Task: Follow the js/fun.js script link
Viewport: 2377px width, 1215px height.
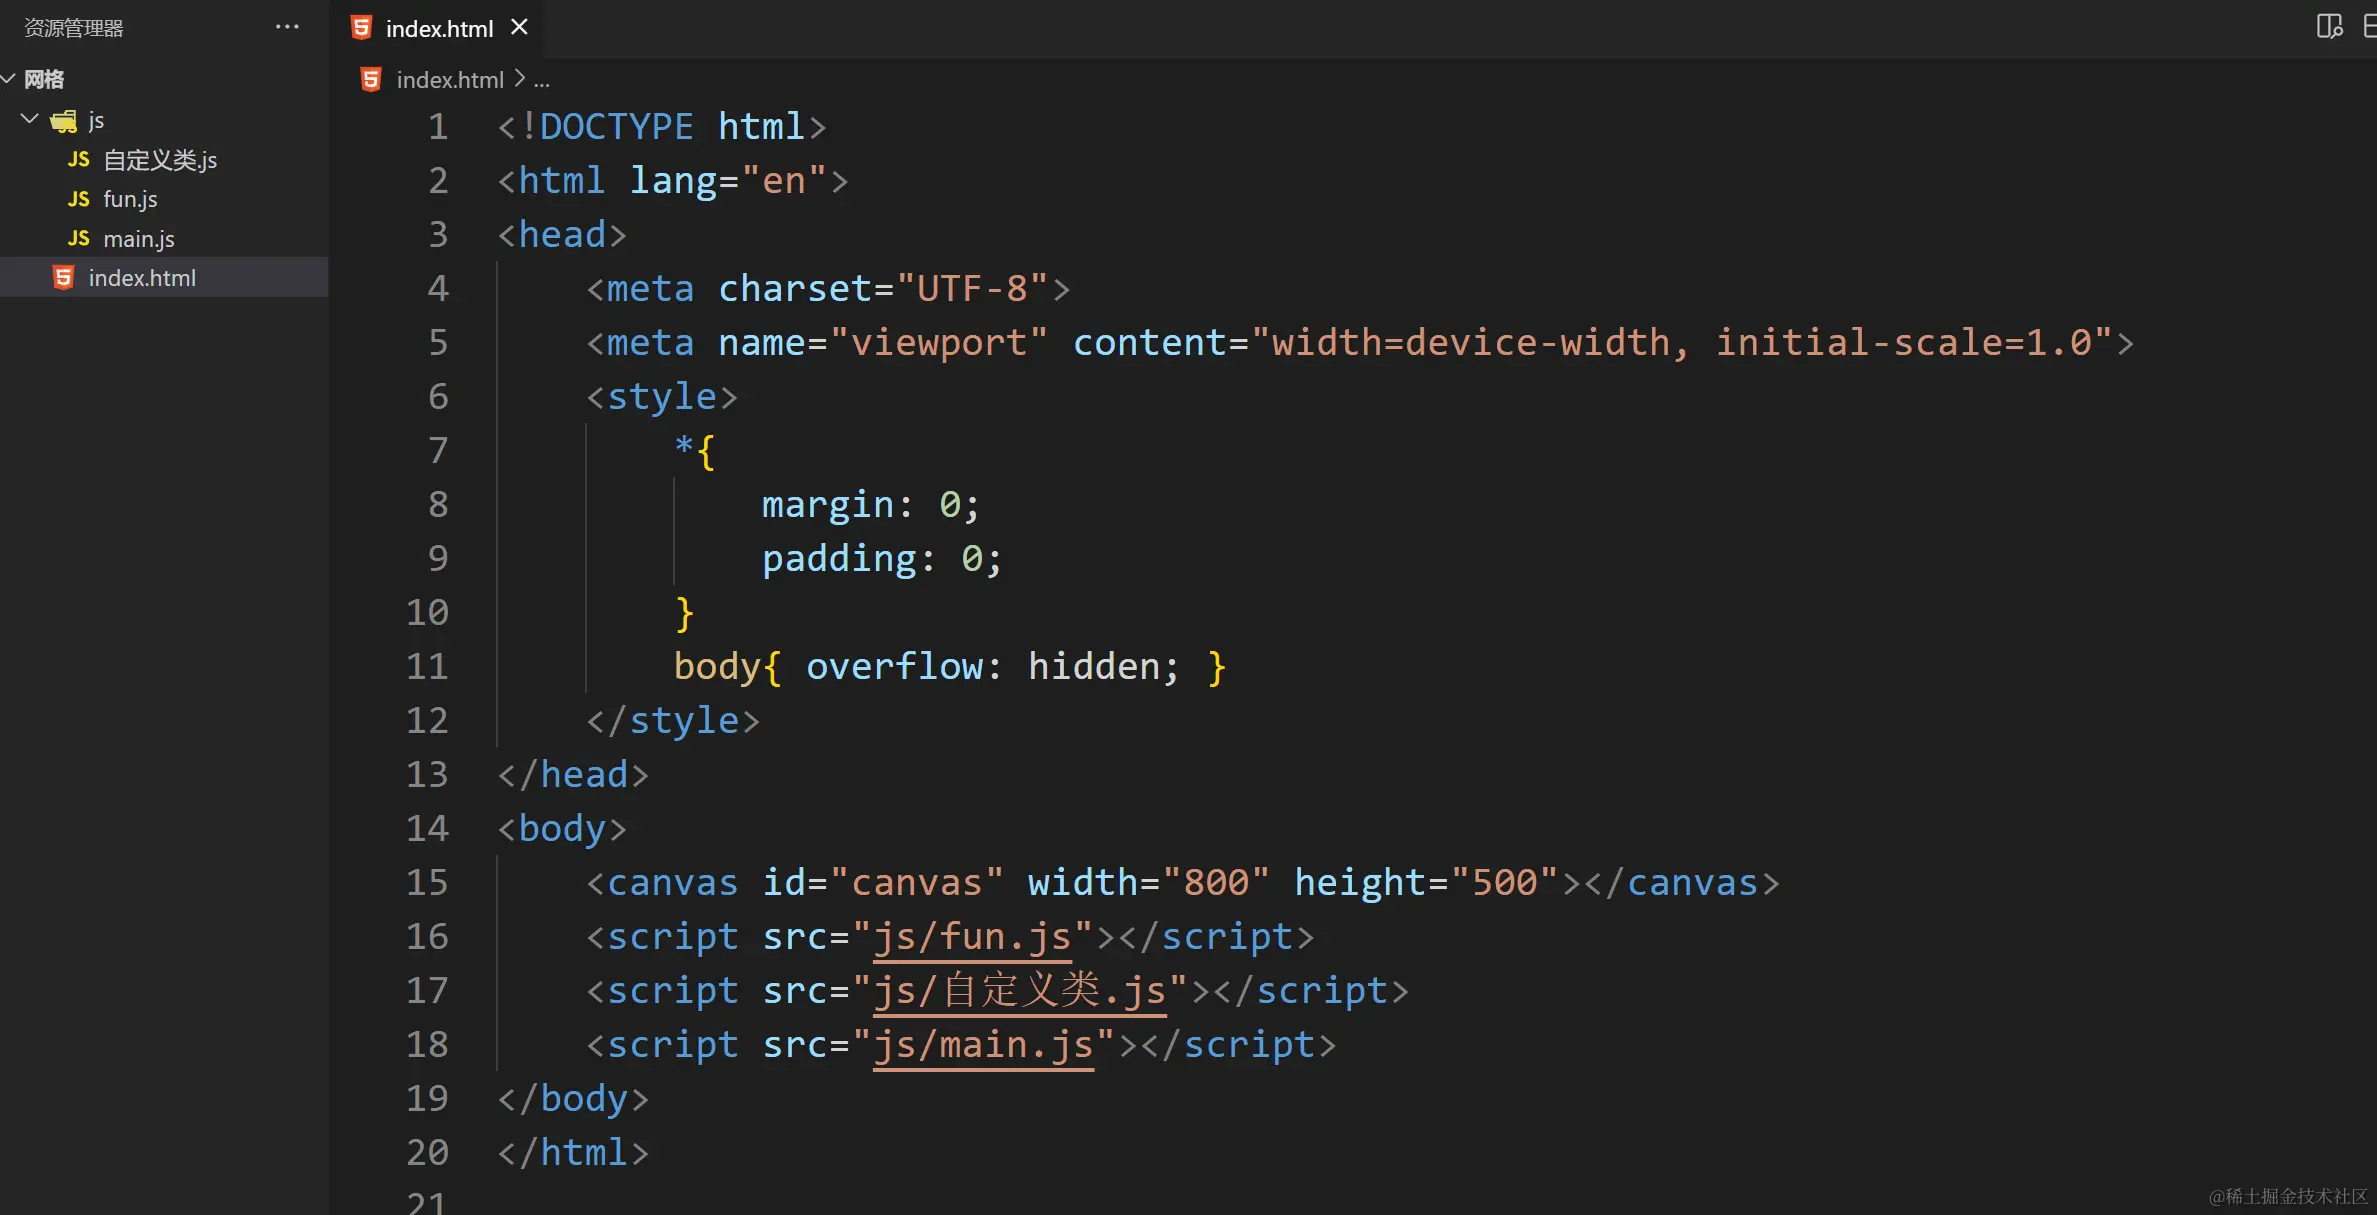Action: [971, 937]
